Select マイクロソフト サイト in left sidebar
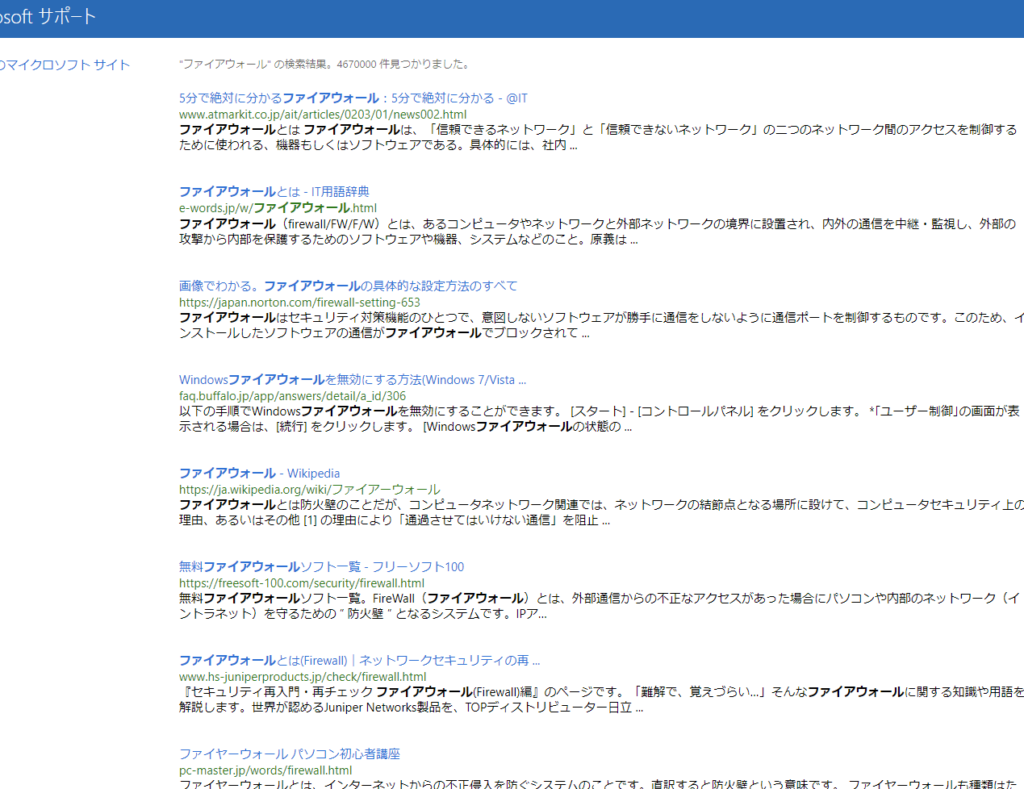 [x=66, y=65]
